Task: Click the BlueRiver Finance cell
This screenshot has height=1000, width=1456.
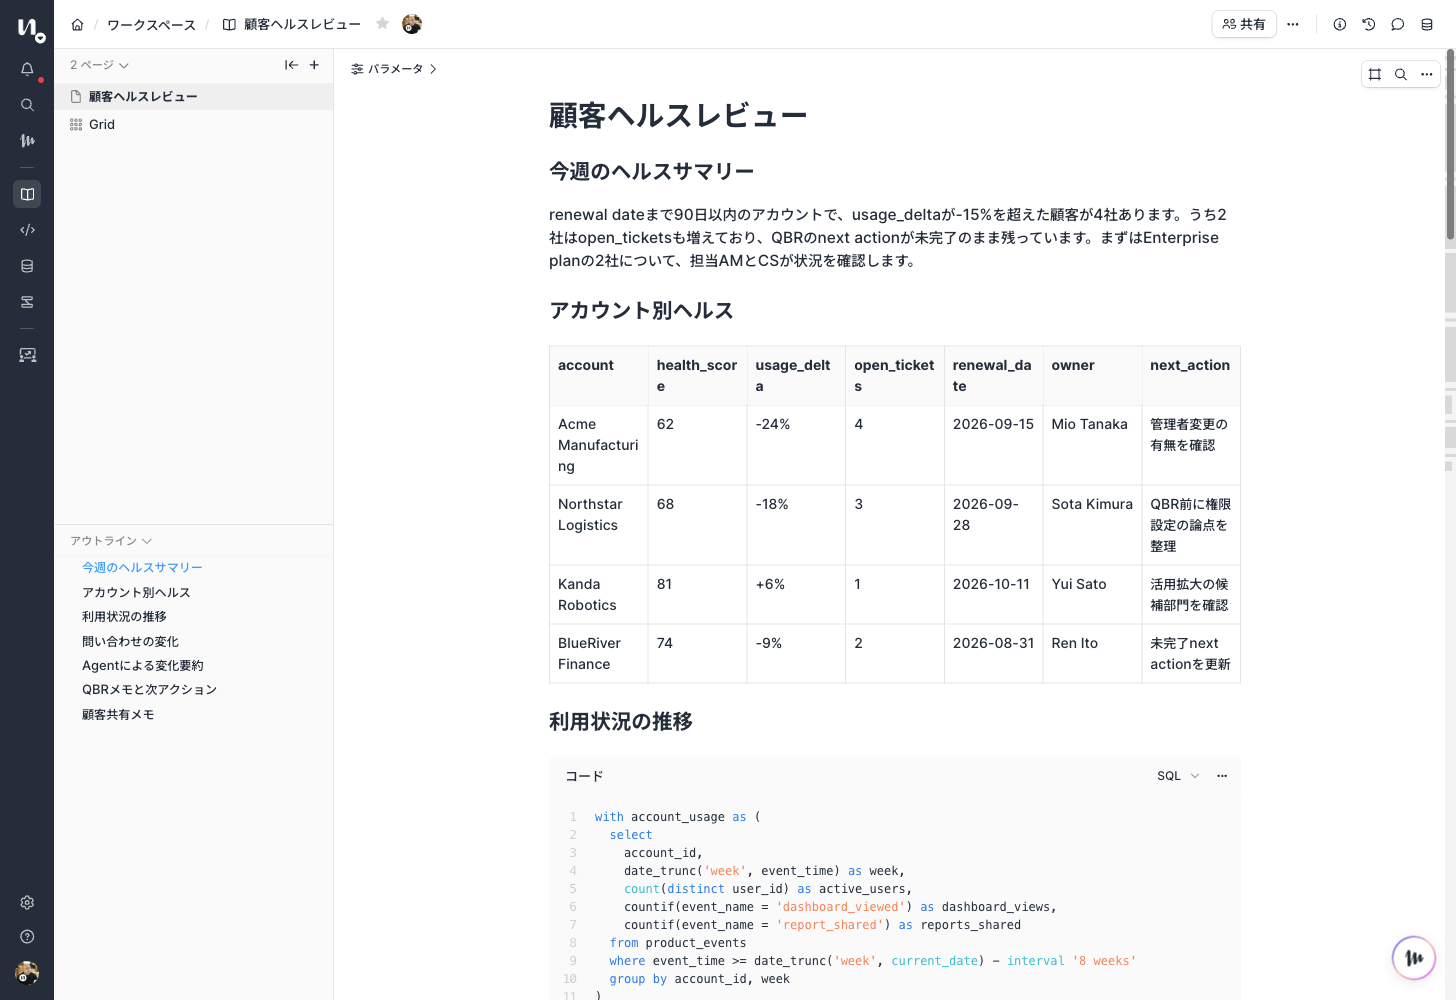Action: click(599, 654)
